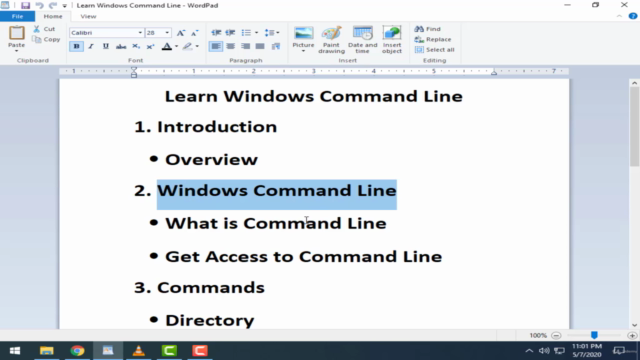Screen dimensions: 640x360
Task: Collapse the ribbon chevron
Action: pyautogui.click(x=620, y=16)
